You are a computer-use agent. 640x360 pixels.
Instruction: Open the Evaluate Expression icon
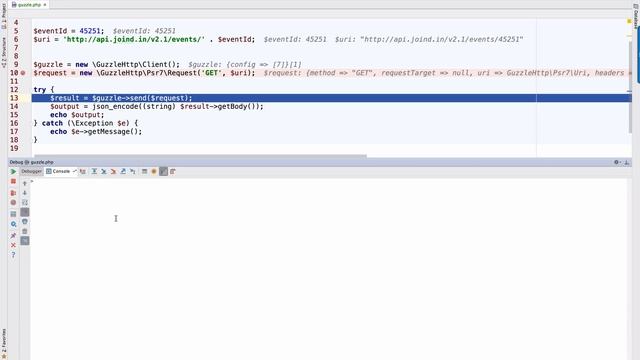[x=144, y=171]
